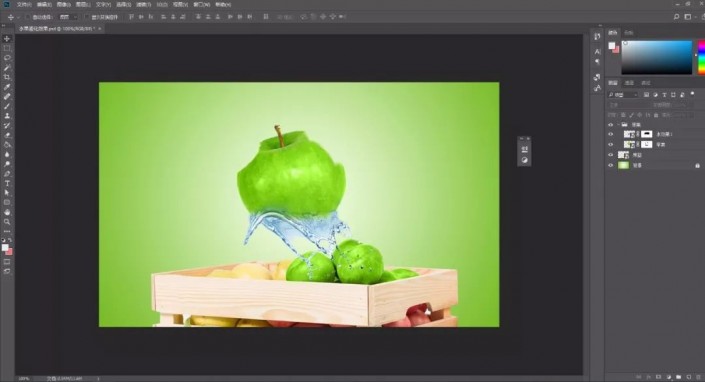705x382 pixels.
Task: Open the 文件 (File) menu
Action: 24,4
